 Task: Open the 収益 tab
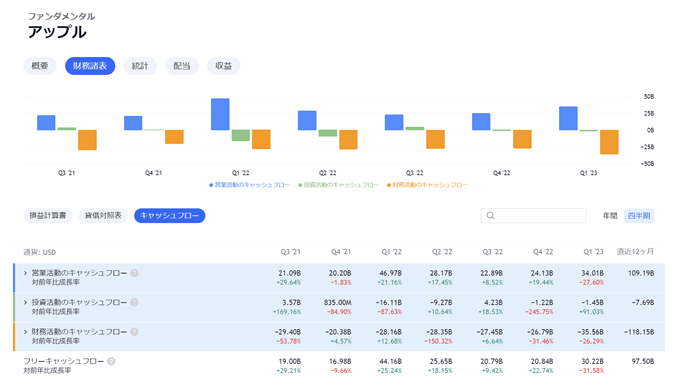(x=224, y=66)
